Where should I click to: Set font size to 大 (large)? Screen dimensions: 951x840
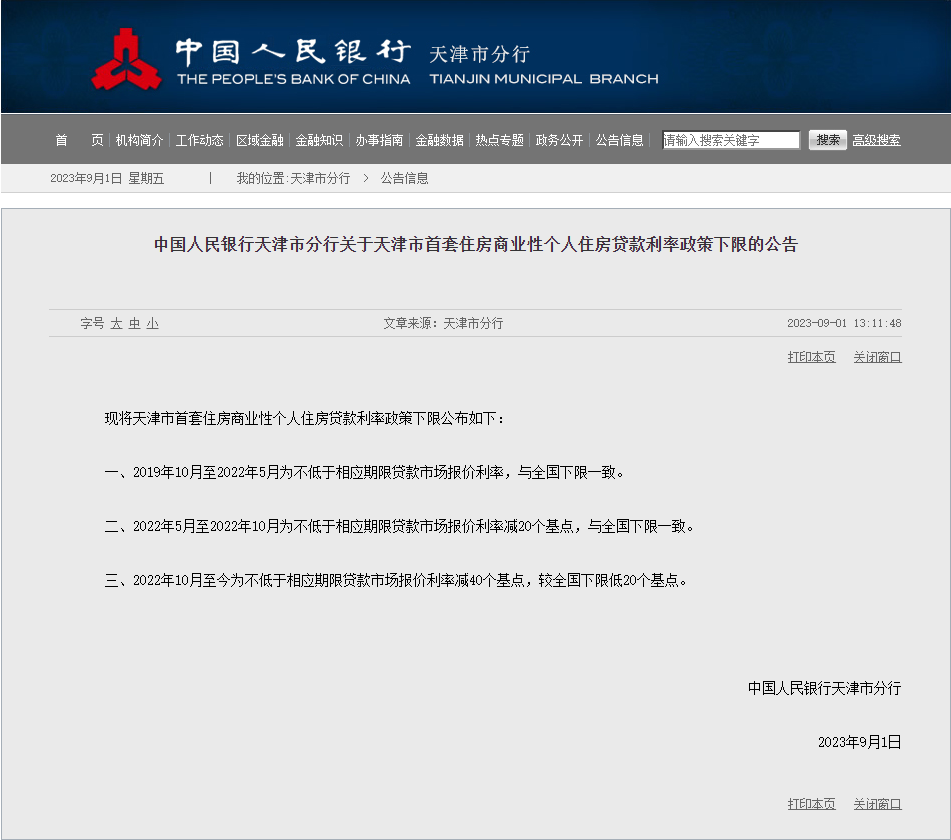point(116,324)
